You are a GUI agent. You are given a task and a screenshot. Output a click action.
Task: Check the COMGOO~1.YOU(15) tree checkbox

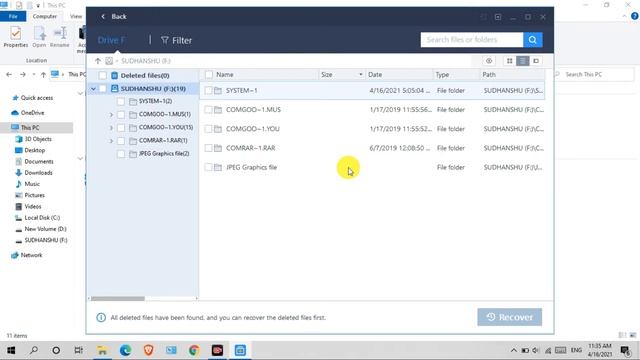(121, 128)
